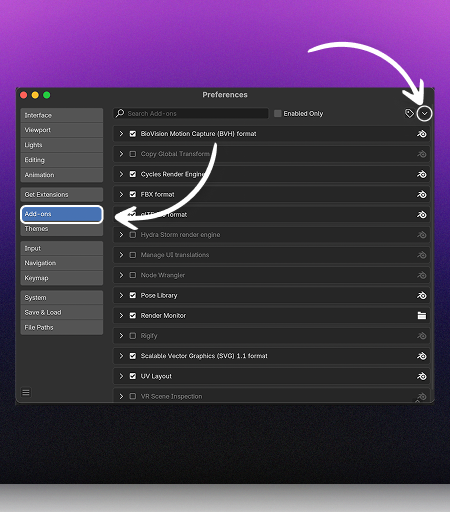Switch to Themes preferences

[62, 229]
